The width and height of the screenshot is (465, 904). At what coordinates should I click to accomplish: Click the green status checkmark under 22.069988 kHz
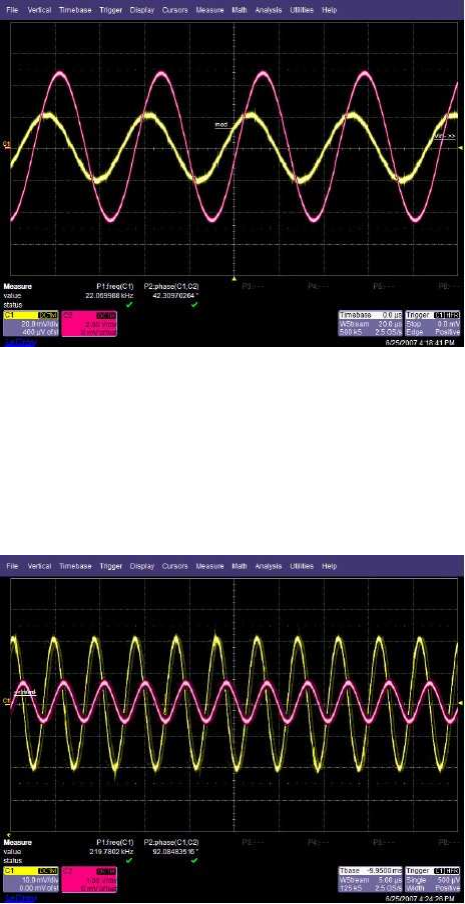(x=130, y=304)
